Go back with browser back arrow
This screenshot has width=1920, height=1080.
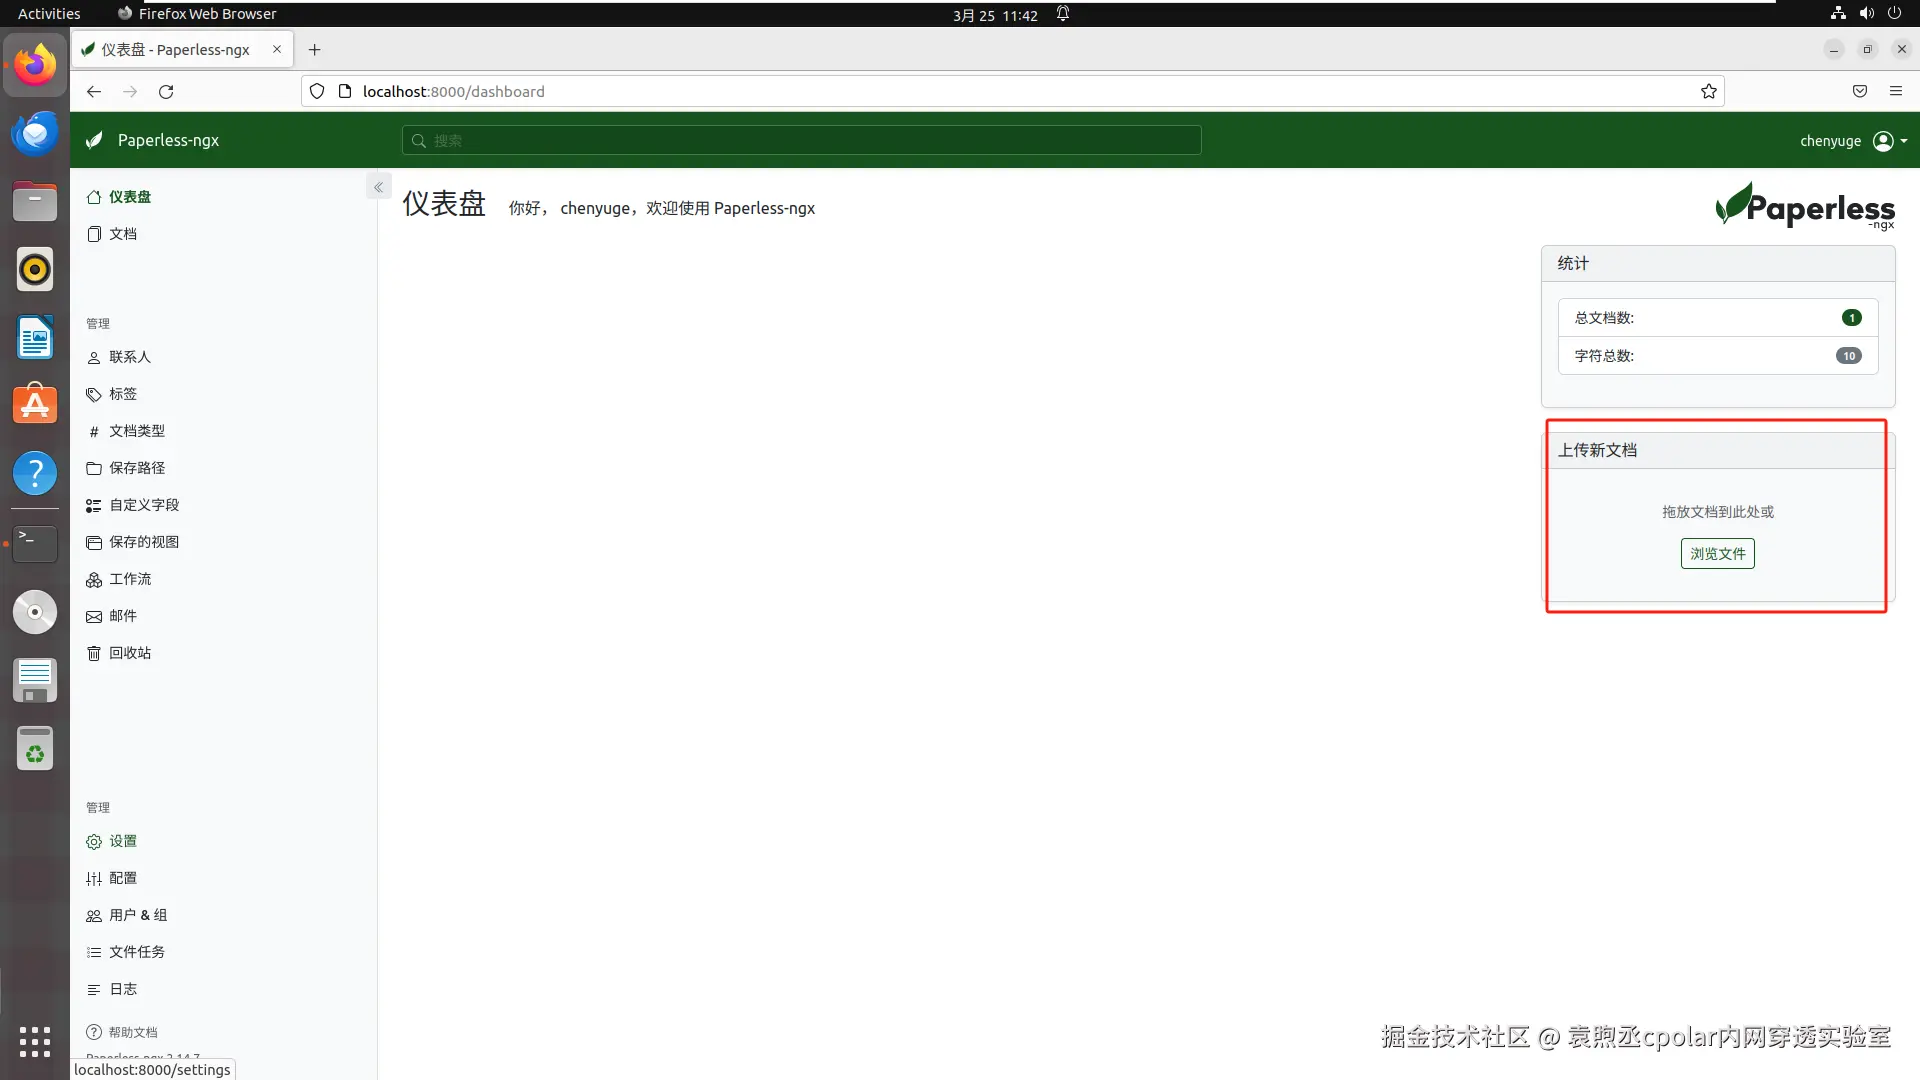pyautogui.click(x=94, y=91)
